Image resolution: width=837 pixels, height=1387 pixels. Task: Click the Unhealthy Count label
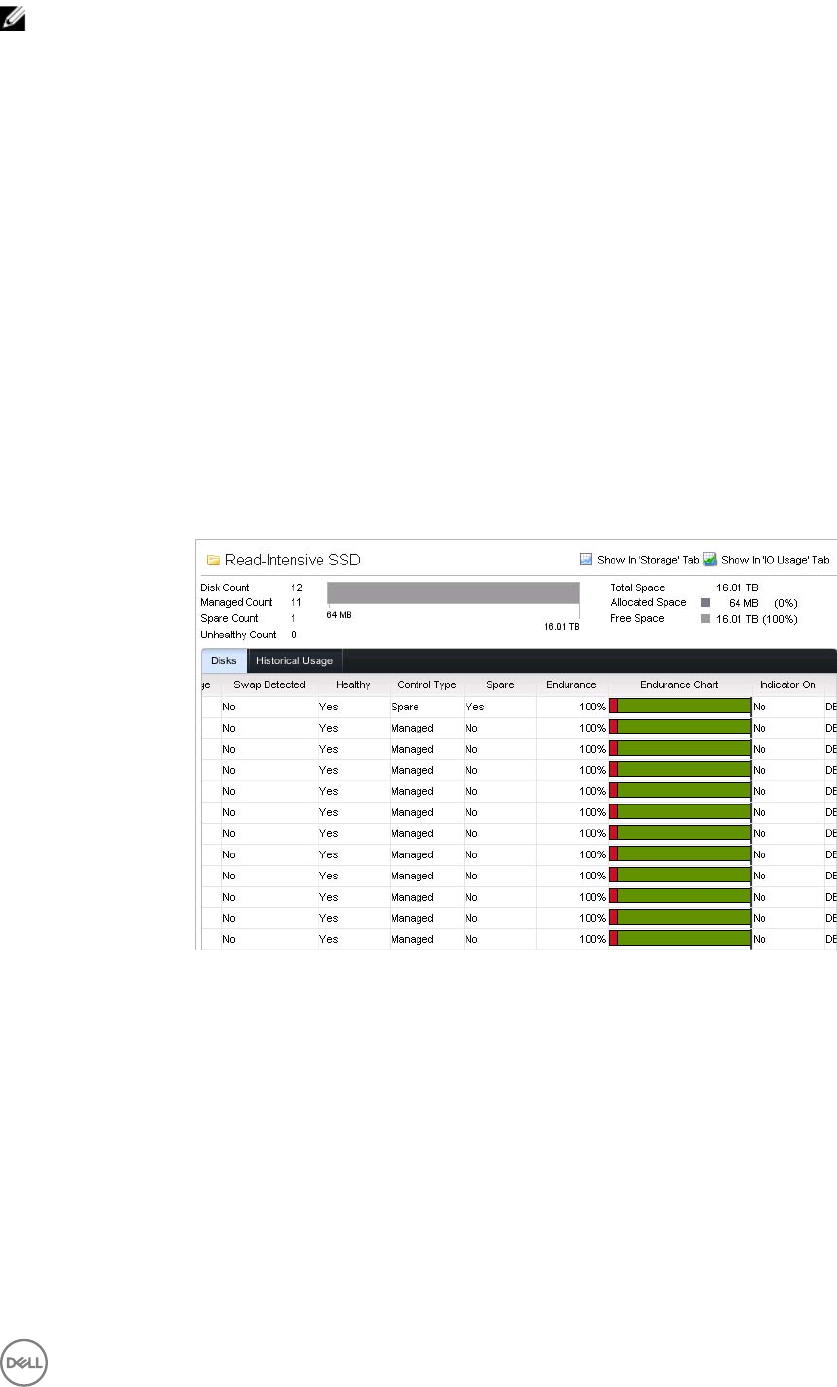point(238,635)
